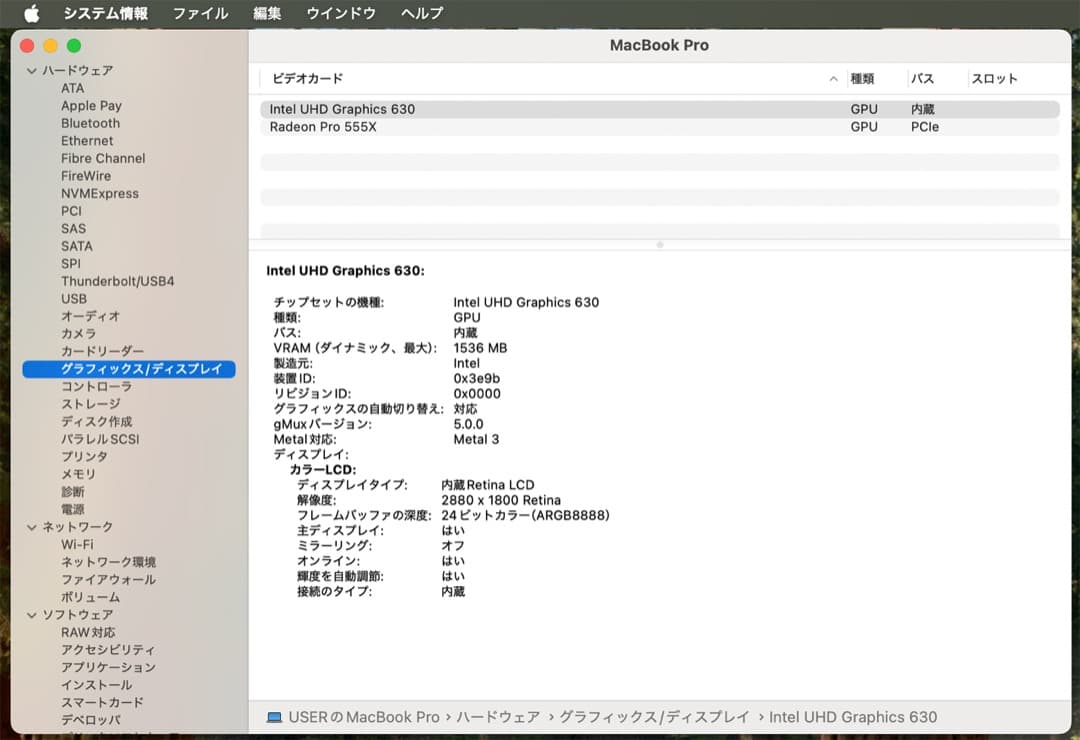Select 電源 in the sidebar
This screenshot has width=1080, height=740.
(x=72, y=509)
